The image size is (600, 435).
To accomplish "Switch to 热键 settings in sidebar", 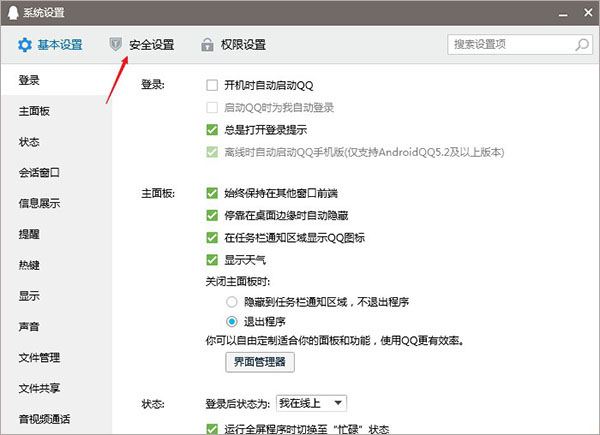I will [29, 265].
